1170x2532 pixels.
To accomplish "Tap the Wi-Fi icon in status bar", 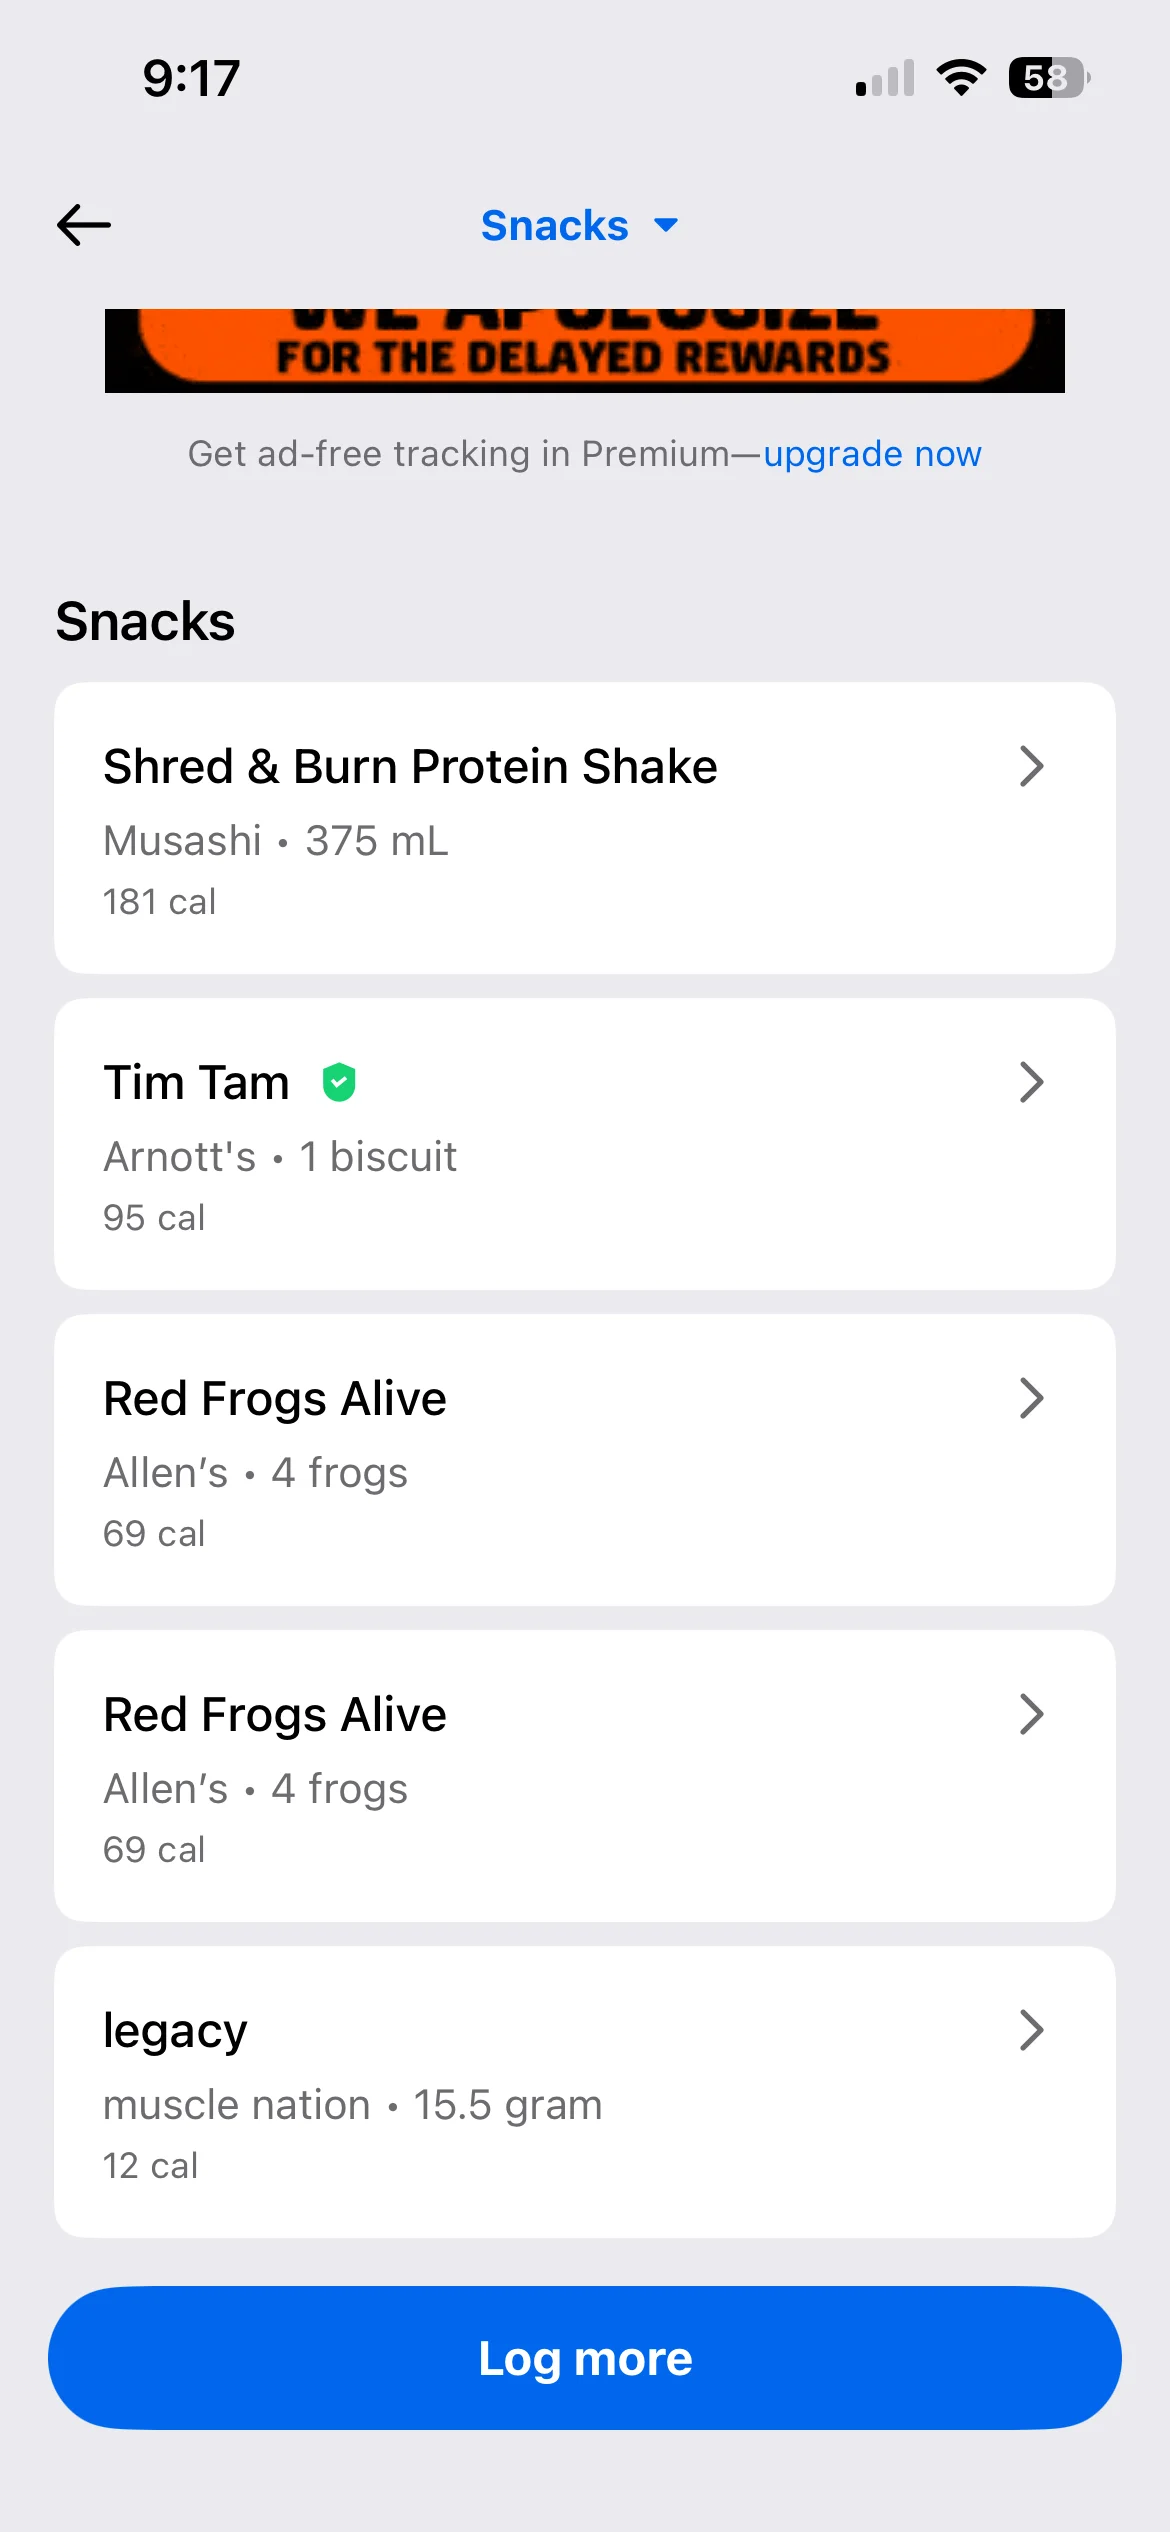I will 961,78.
